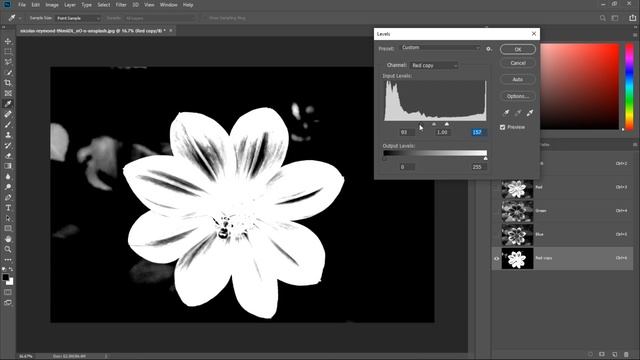Open the Image menu
This screenshot has height=360, width=640.
coord(52,5)
